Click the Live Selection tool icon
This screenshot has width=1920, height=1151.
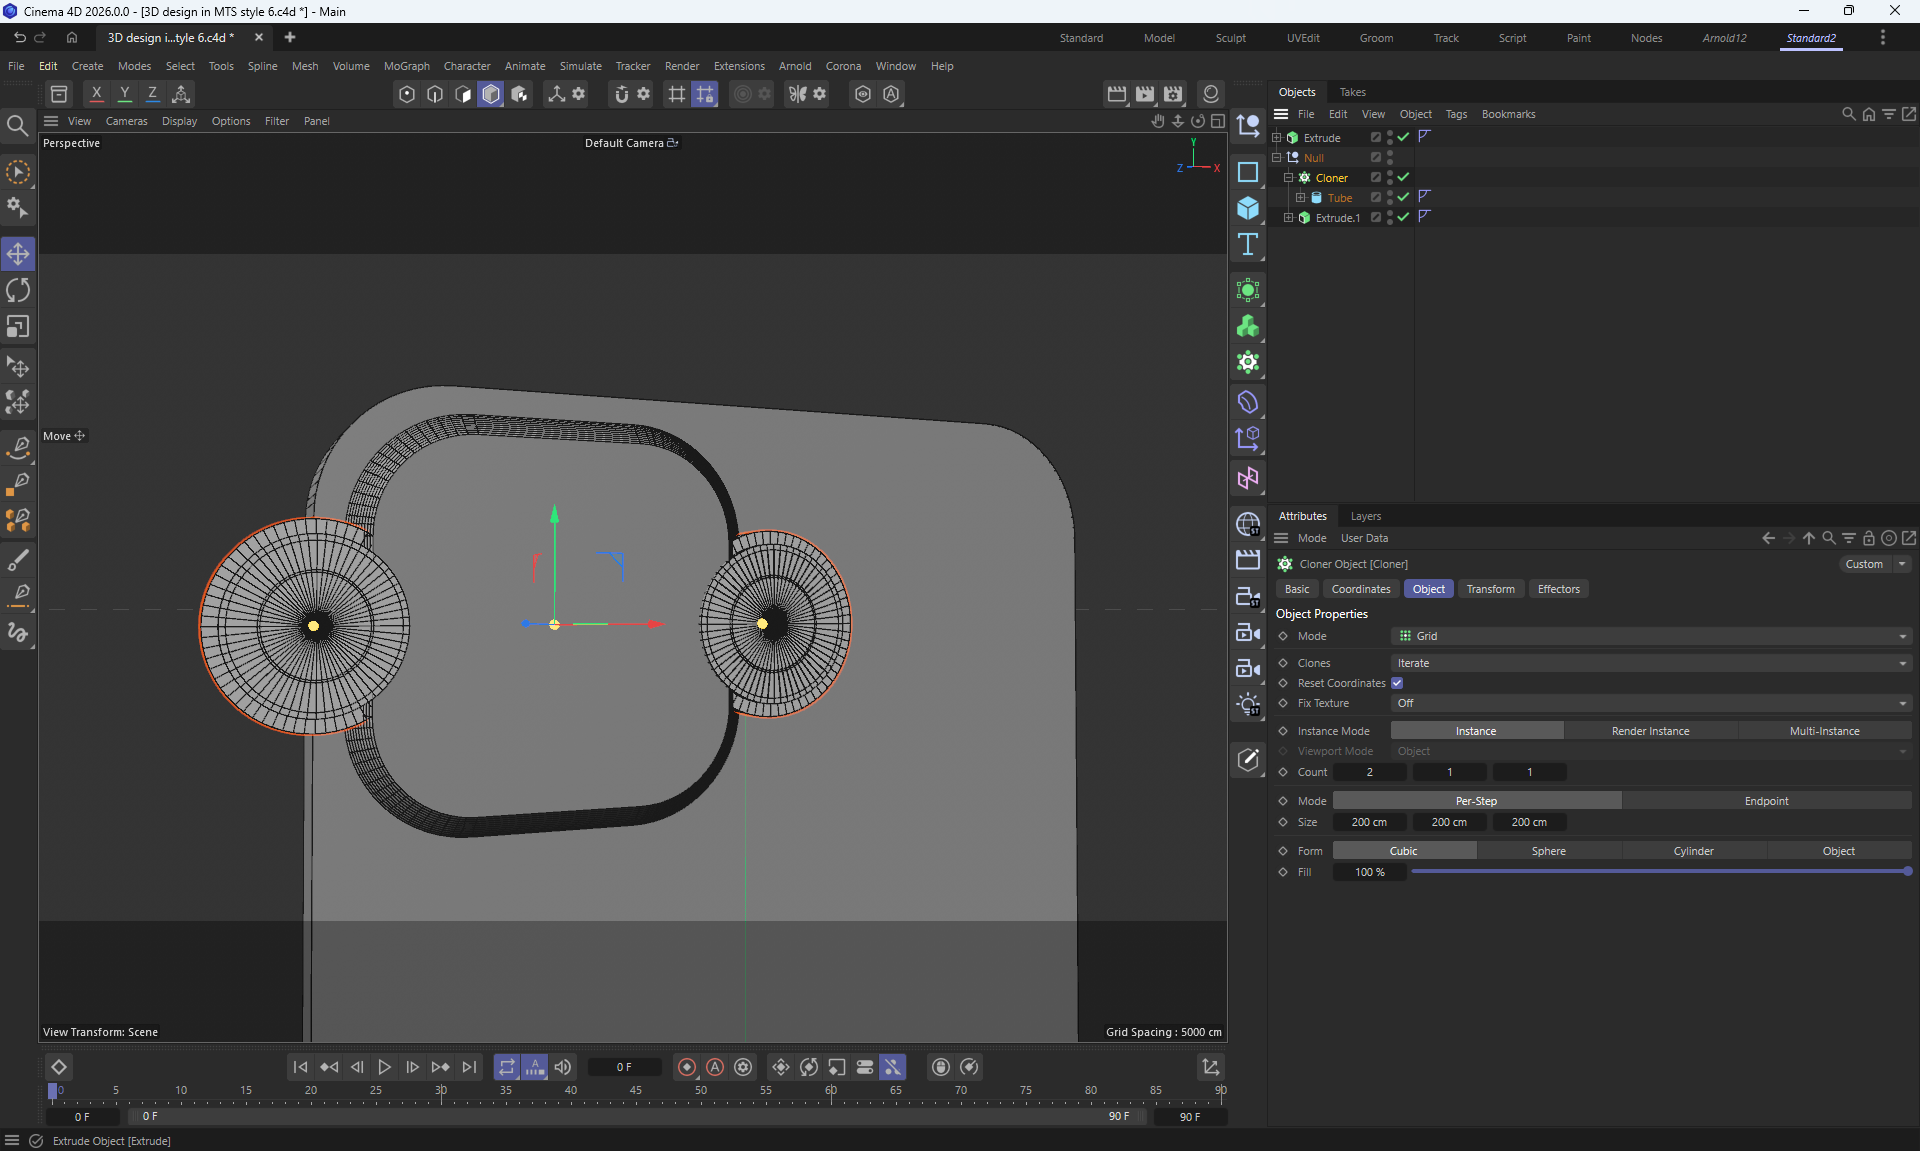coord(18,172)
